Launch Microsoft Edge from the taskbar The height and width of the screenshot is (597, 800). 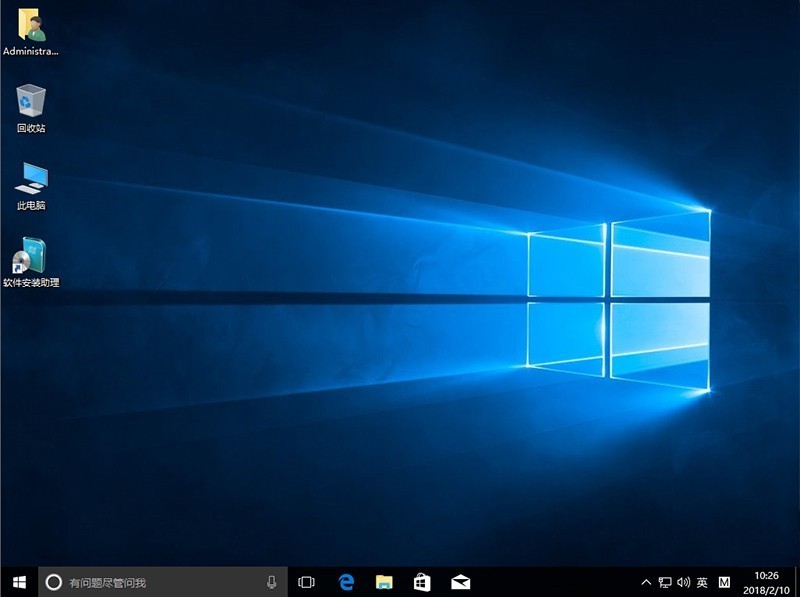click(x=346, y=581)
